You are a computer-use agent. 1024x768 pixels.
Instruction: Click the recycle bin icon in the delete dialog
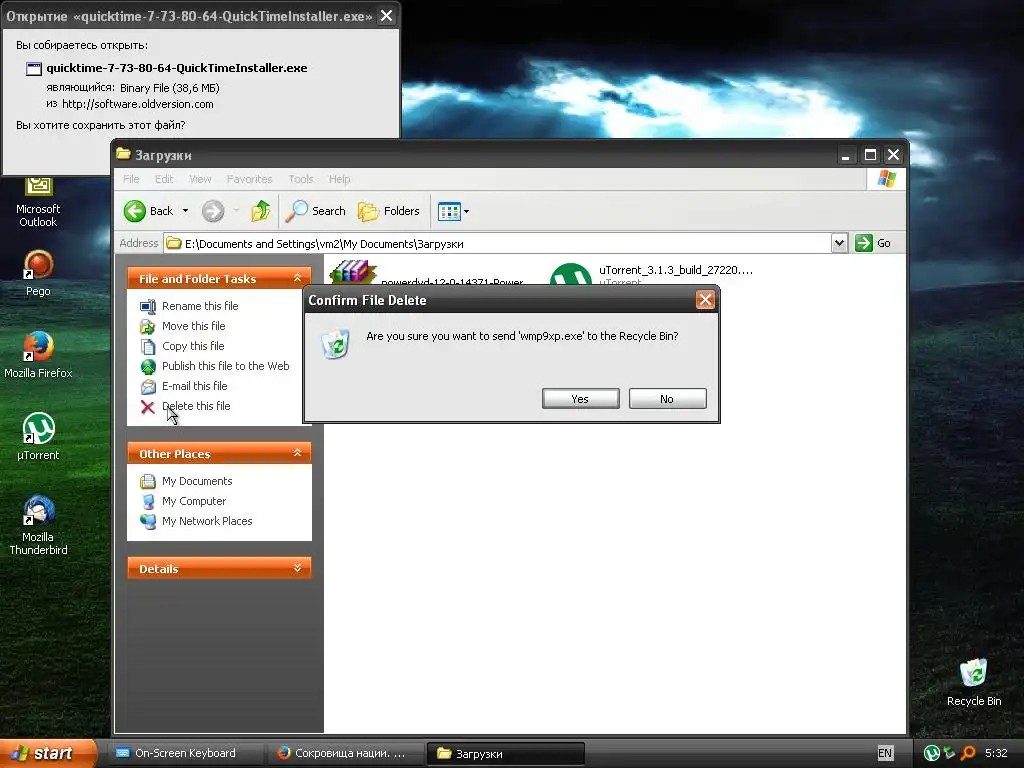335,344
